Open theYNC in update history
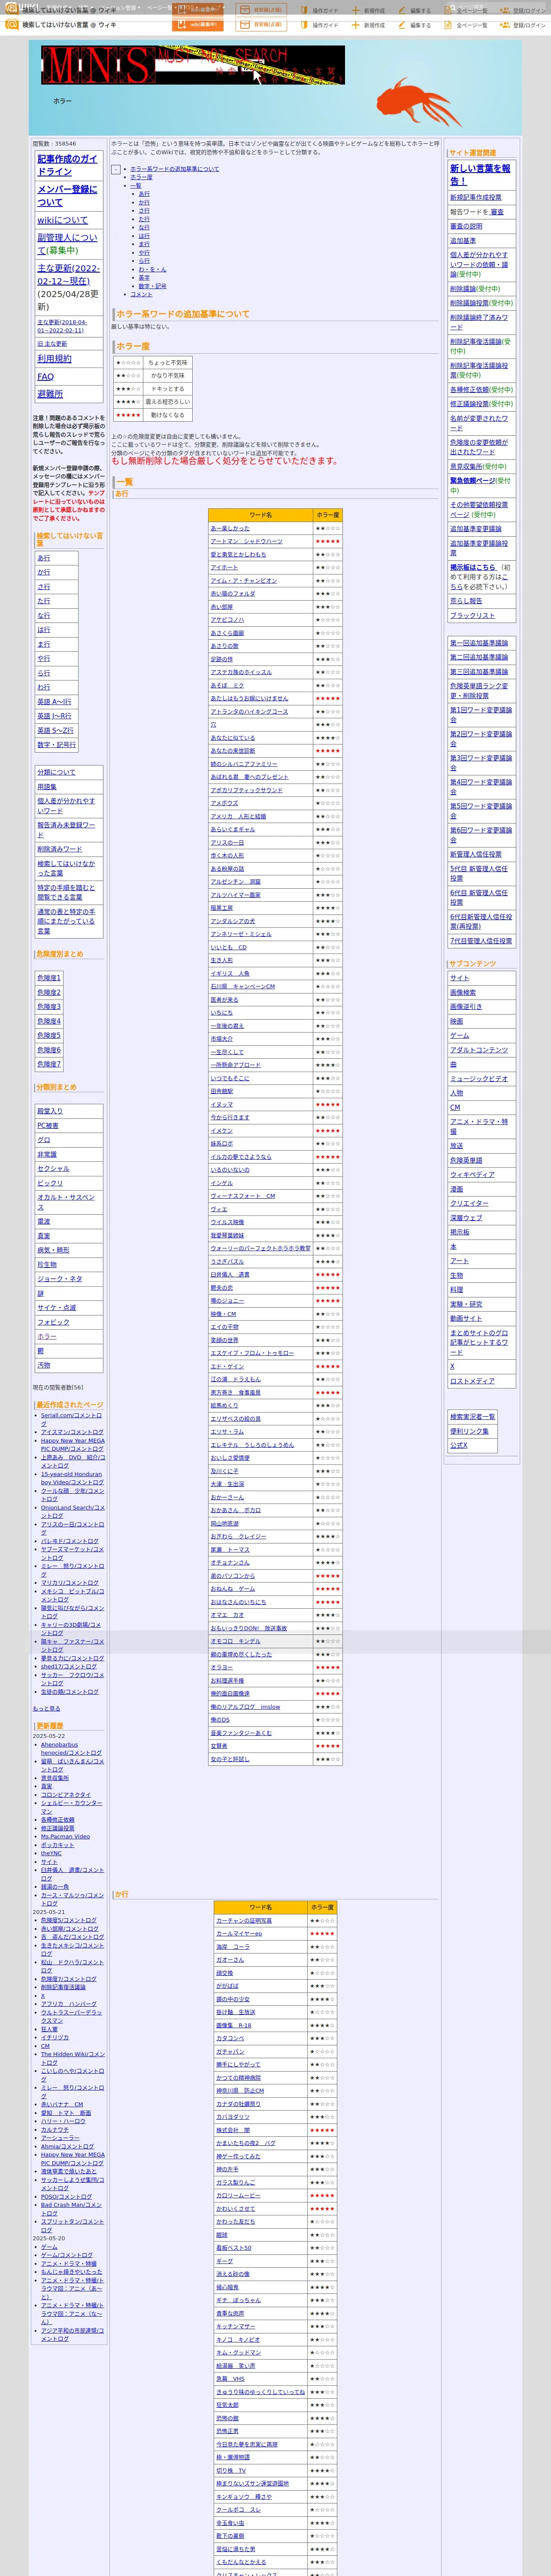 coord(51,1854)
